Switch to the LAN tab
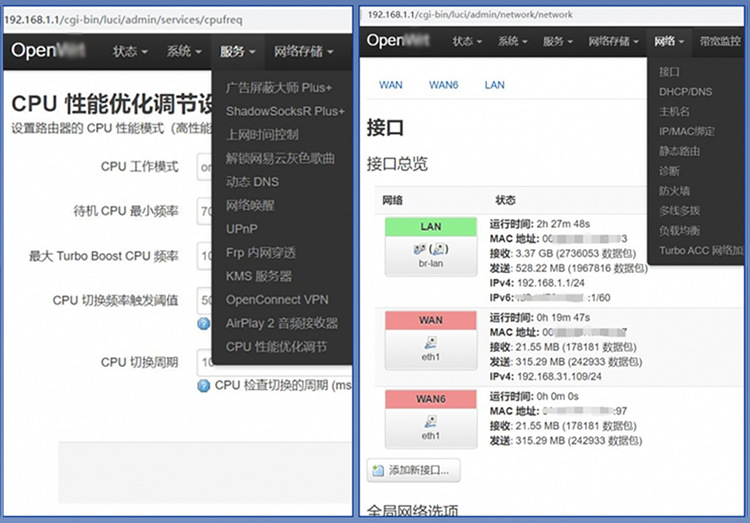Image resolution: width=750 pixels, height=523 pixels. click(x=494, y=85)
